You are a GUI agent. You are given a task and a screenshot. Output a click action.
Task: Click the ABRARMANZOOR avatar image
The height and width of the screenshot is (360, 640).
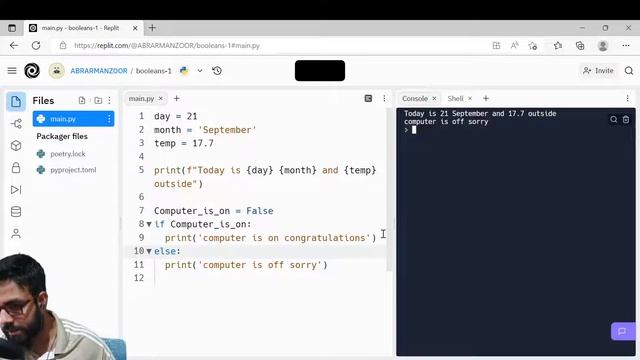[x=57, y=71]
